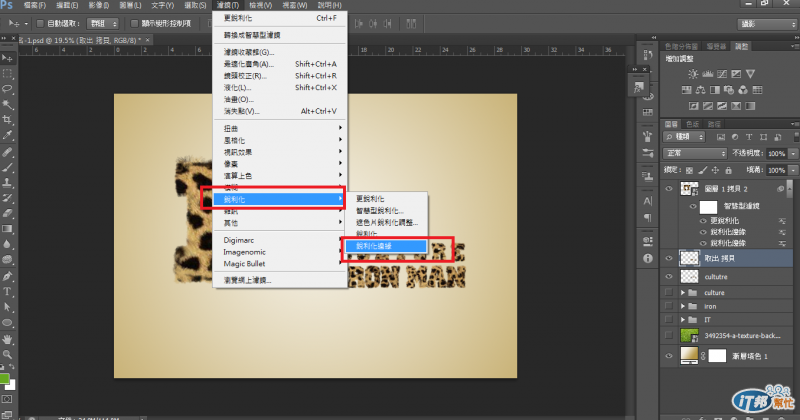800x420 pixels.
Task: Switch to the 路徑 tab
Action: pos(714,124)
